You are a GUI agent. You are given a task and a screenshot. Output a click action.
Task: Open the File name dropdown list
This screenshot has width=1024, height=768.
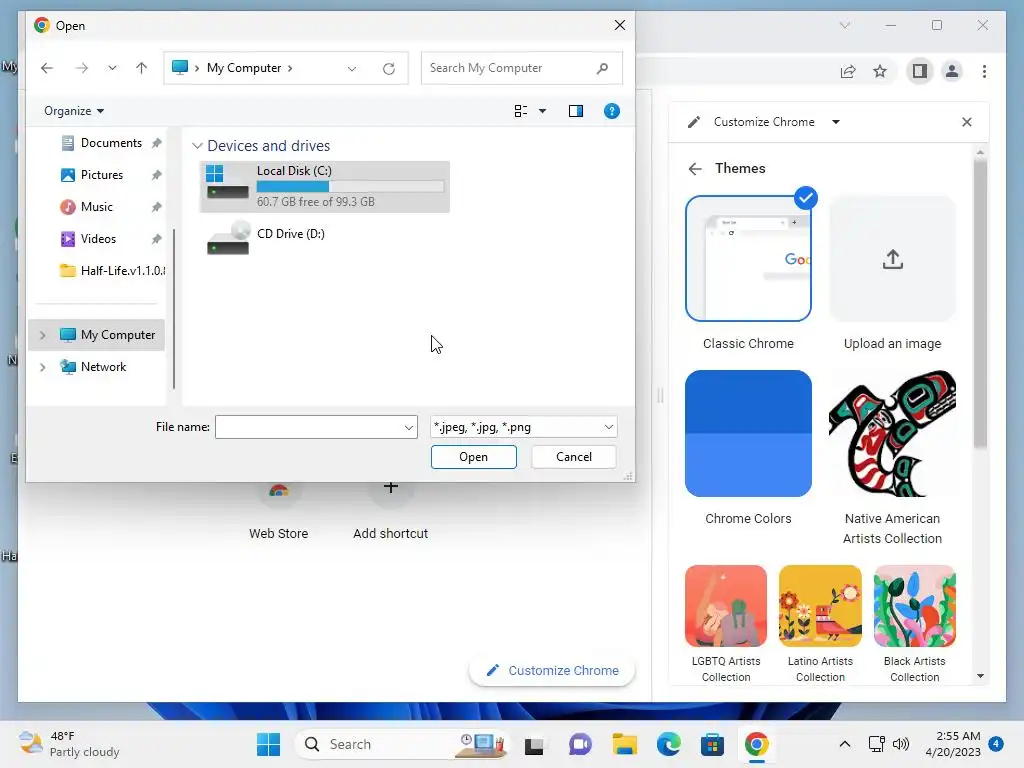tap(409, 428)
